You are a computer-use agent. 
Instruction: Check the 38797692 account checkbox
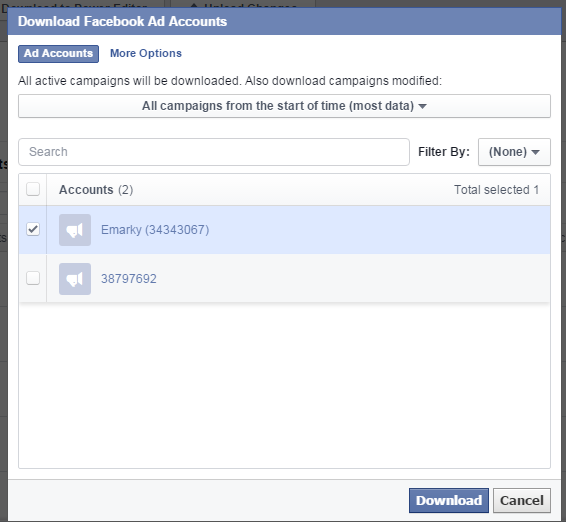[x=33, y=278]
